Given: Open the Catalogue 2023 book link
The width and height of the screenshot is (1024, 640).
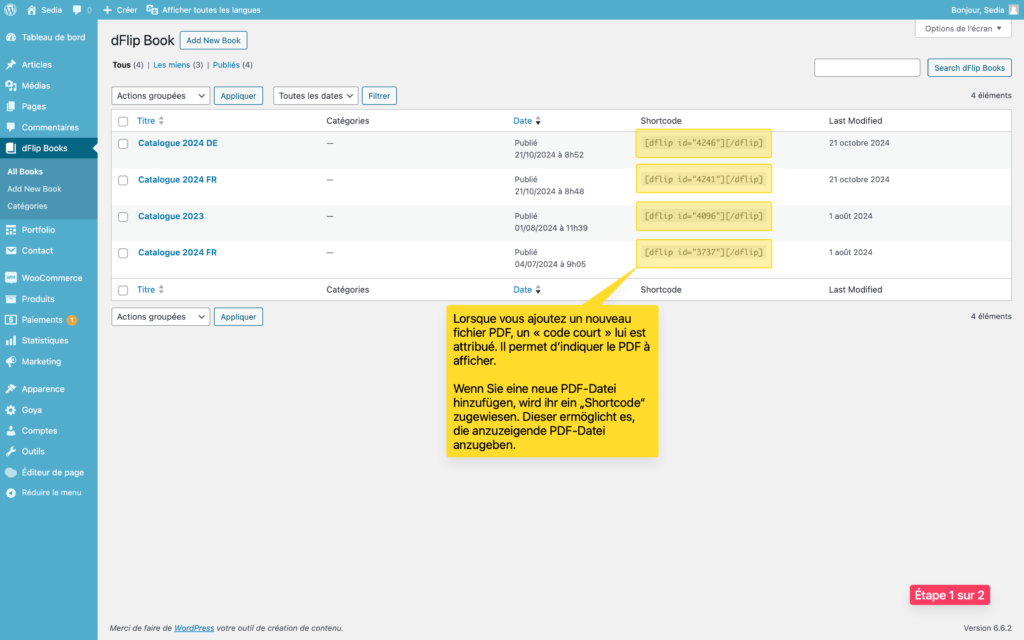Looking at the screenshot, I should [170, 216].
